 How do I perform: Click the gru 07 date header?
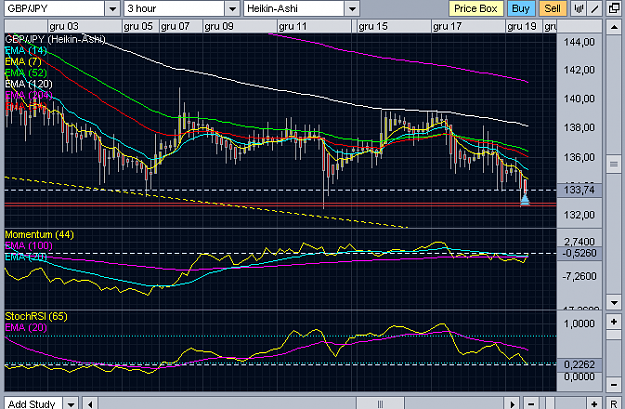click(x=175, y=26)
